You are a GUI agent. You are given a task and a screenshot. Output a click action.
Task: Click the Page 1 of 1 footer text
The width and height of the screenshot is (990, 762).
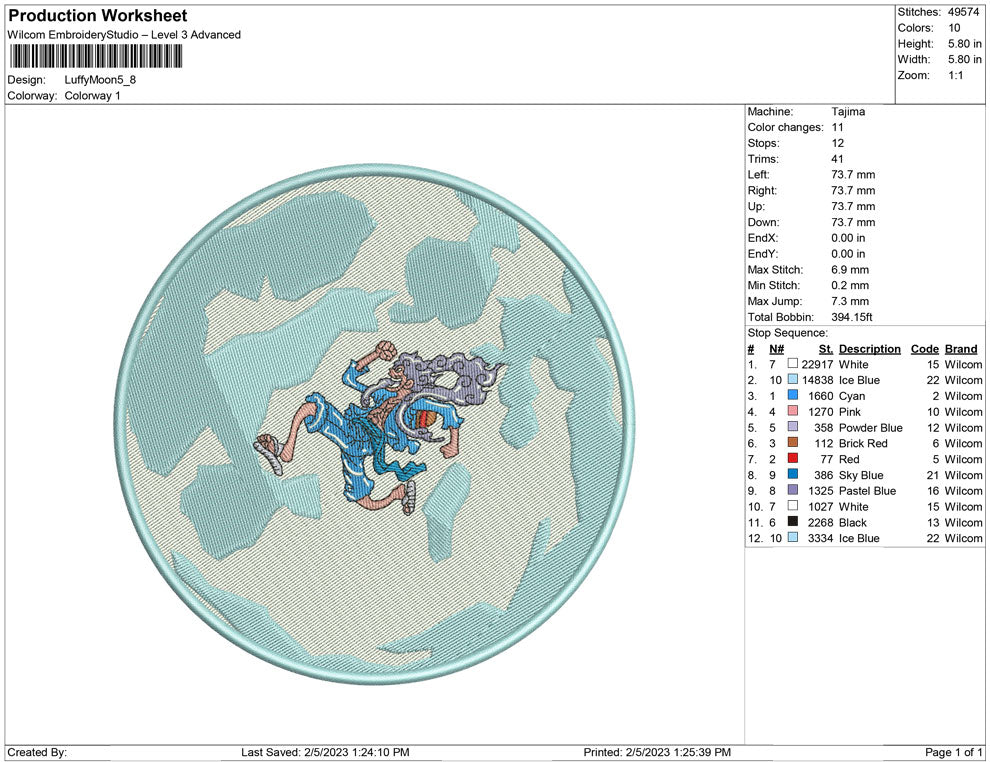coord(954,752)
